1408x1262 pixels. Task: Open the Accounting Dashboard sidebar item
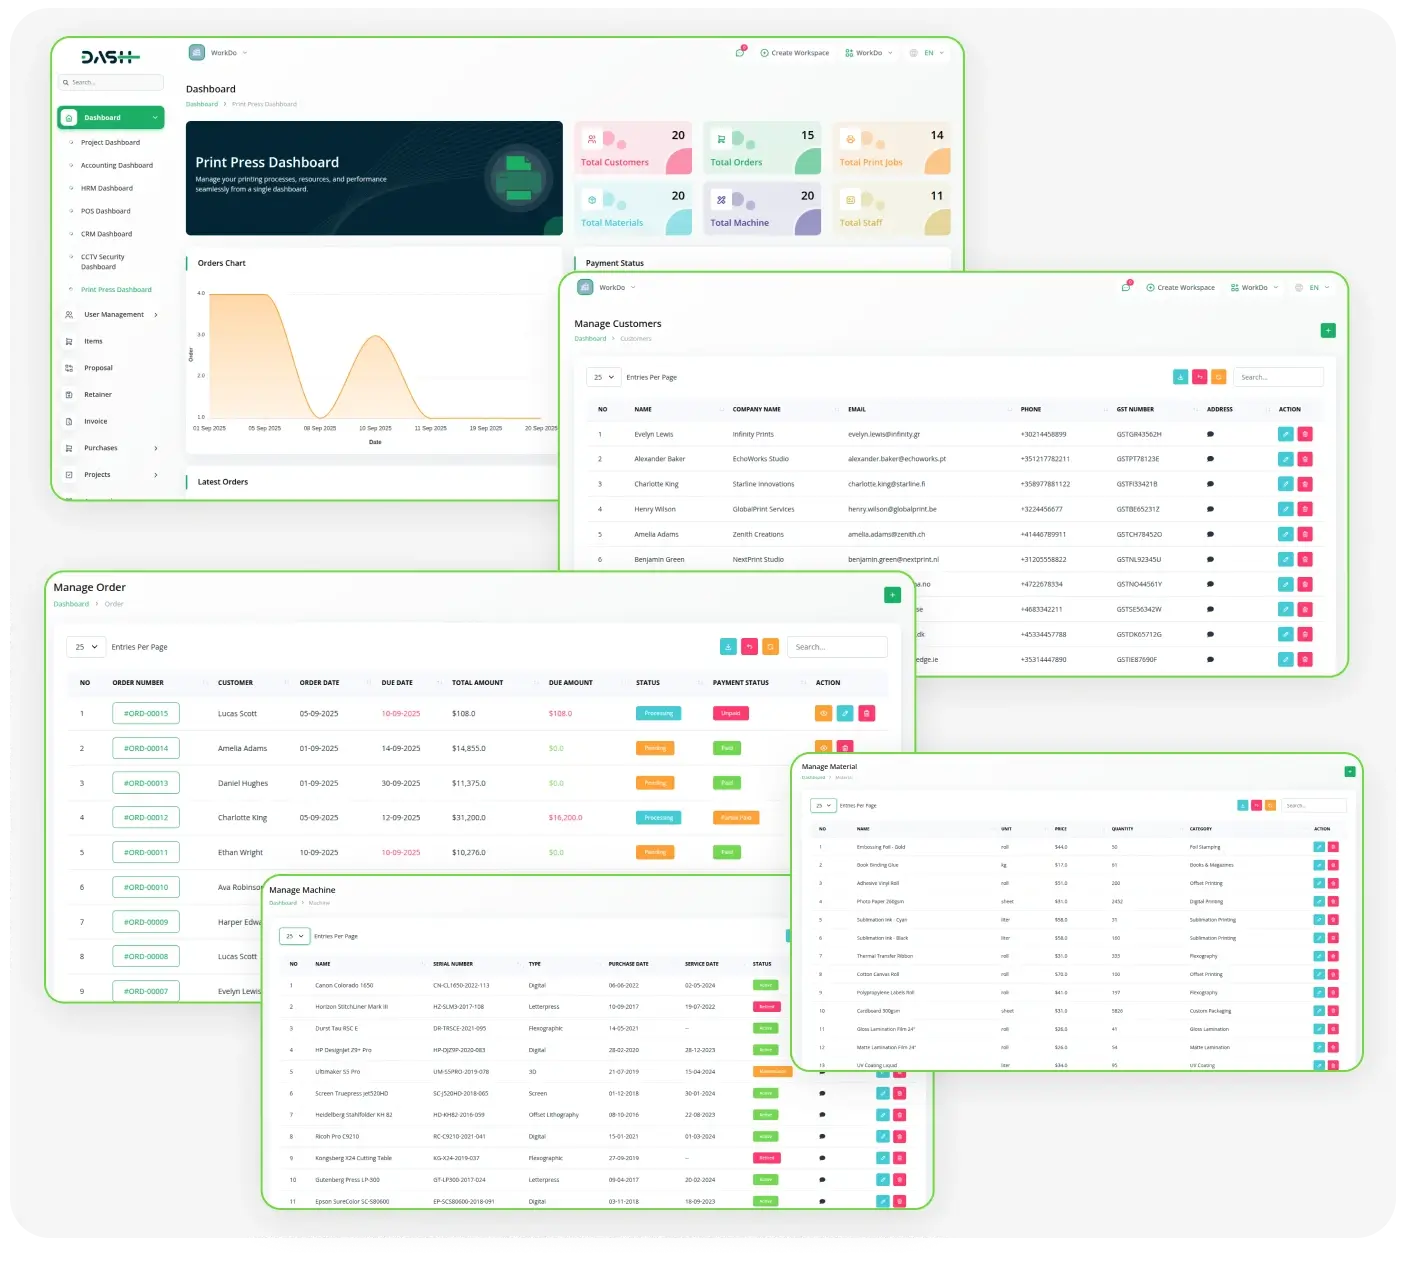click(116, 166)
